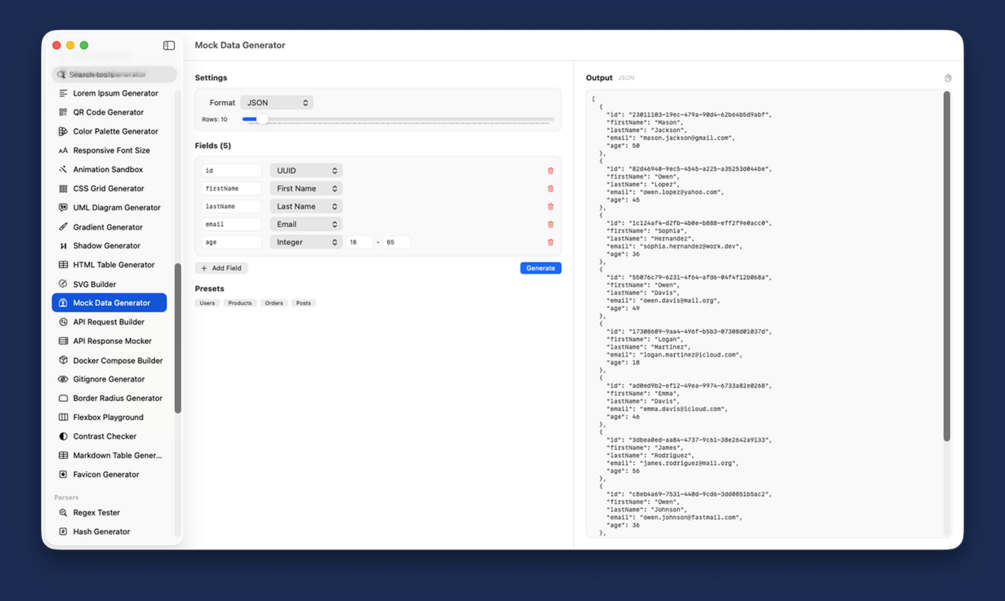
Task: Click the Contrast Checker half-circle icon
Action: pyautogui.click(x=63, y=436)
